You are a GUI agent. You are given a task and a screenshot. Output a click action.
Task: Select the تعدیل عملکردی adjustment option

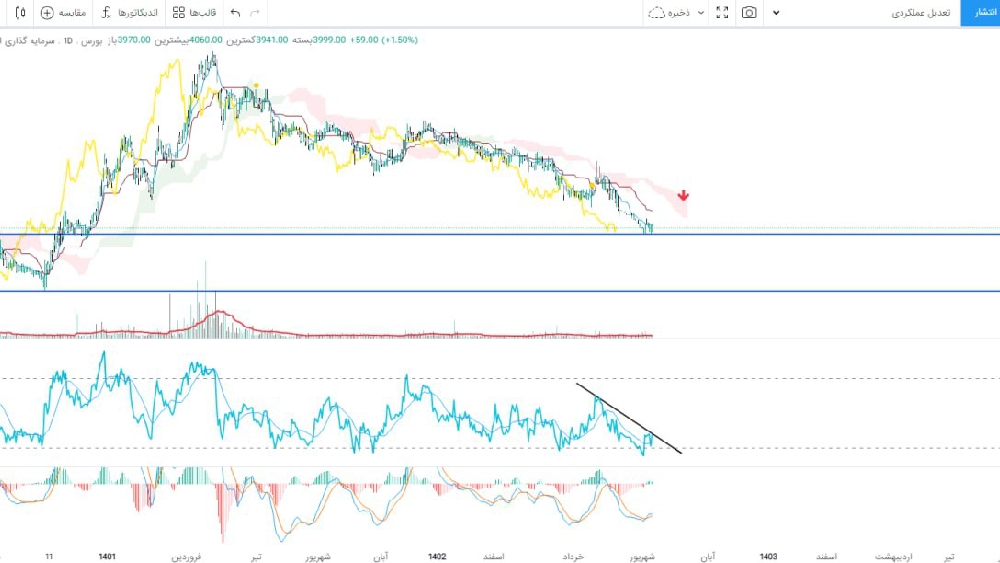click(x=920, y=13)
